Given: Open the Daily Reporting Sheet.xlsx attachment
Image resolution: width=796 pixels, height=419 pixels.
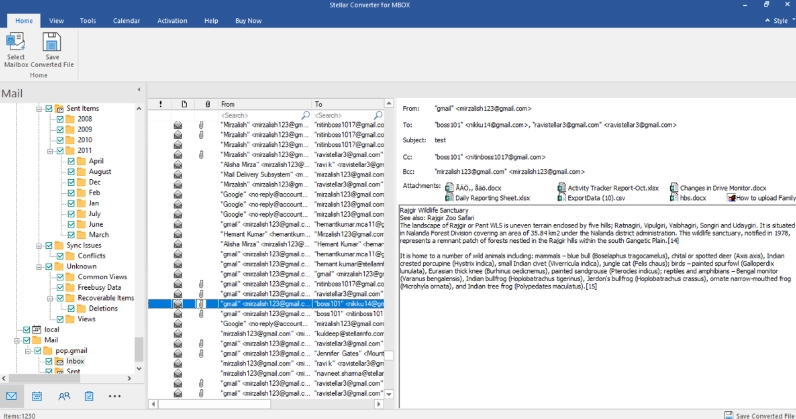Looking at the screenshot, I should 487,198.
